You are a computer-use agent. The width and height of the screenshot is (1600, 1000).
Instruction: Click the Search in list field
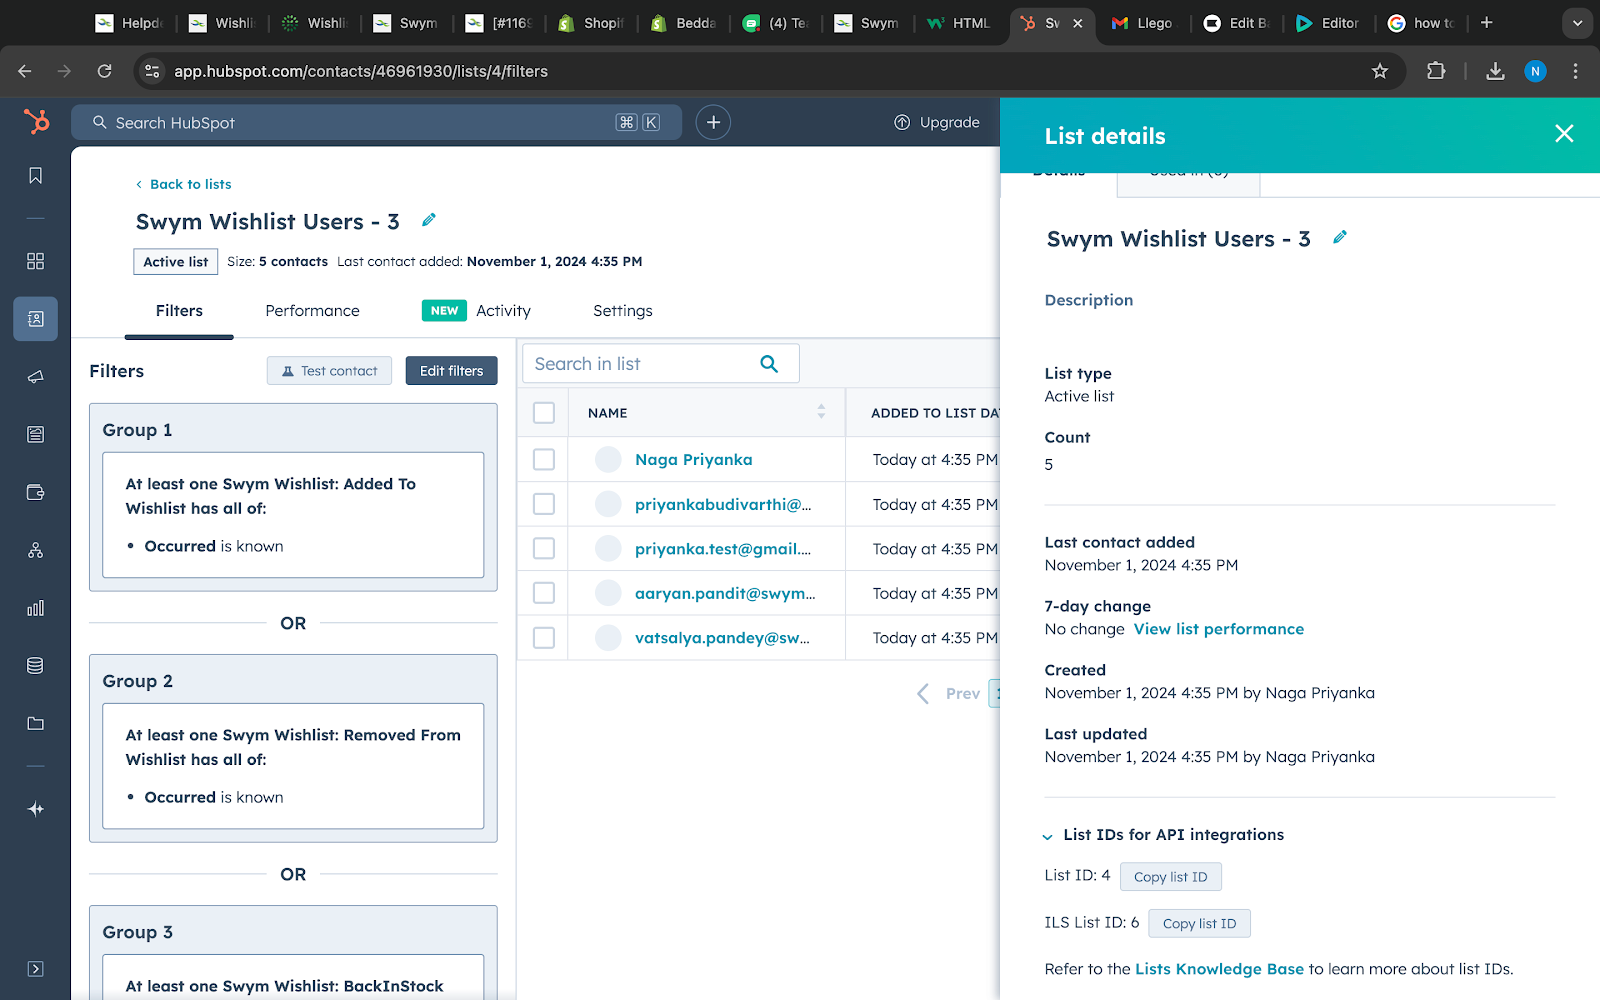point(660,364)
